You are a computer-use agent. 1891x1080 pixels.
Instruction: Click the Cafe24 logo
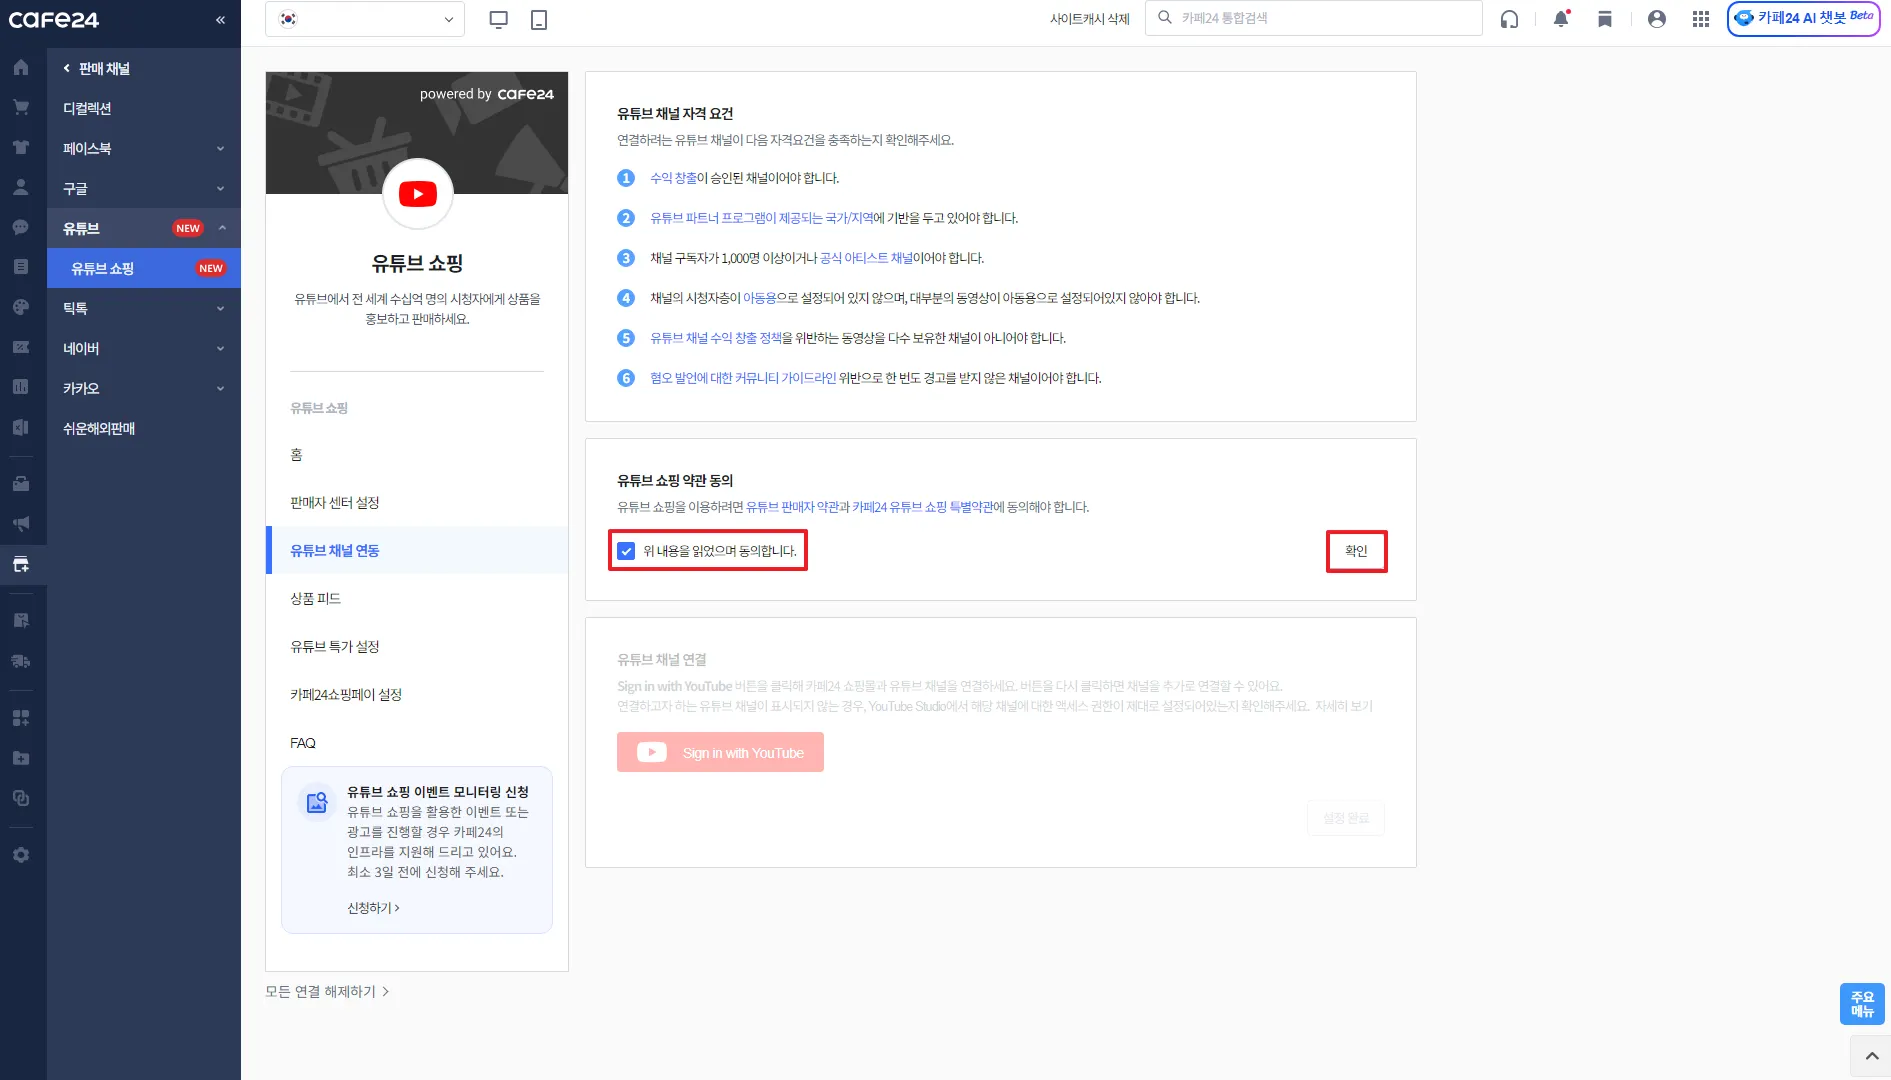tap(54, 20)
